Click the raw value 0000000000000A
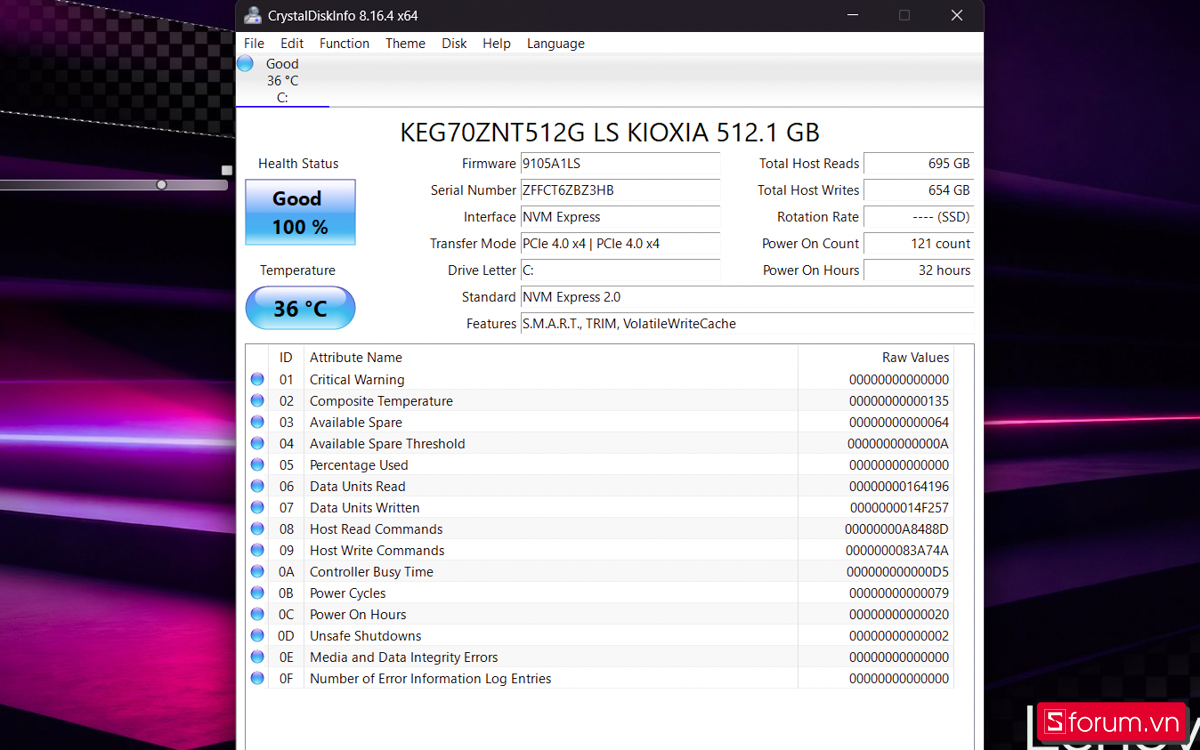The width and height of the screenshot is (1200, 750). click(898, 443)
